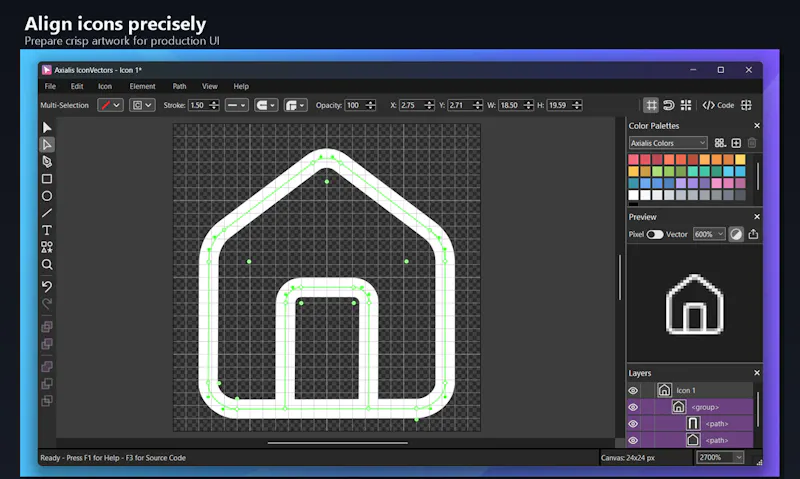The height and width of the screenshot is (479, 800).
Task: Open the Code view button
Action: 718,105
